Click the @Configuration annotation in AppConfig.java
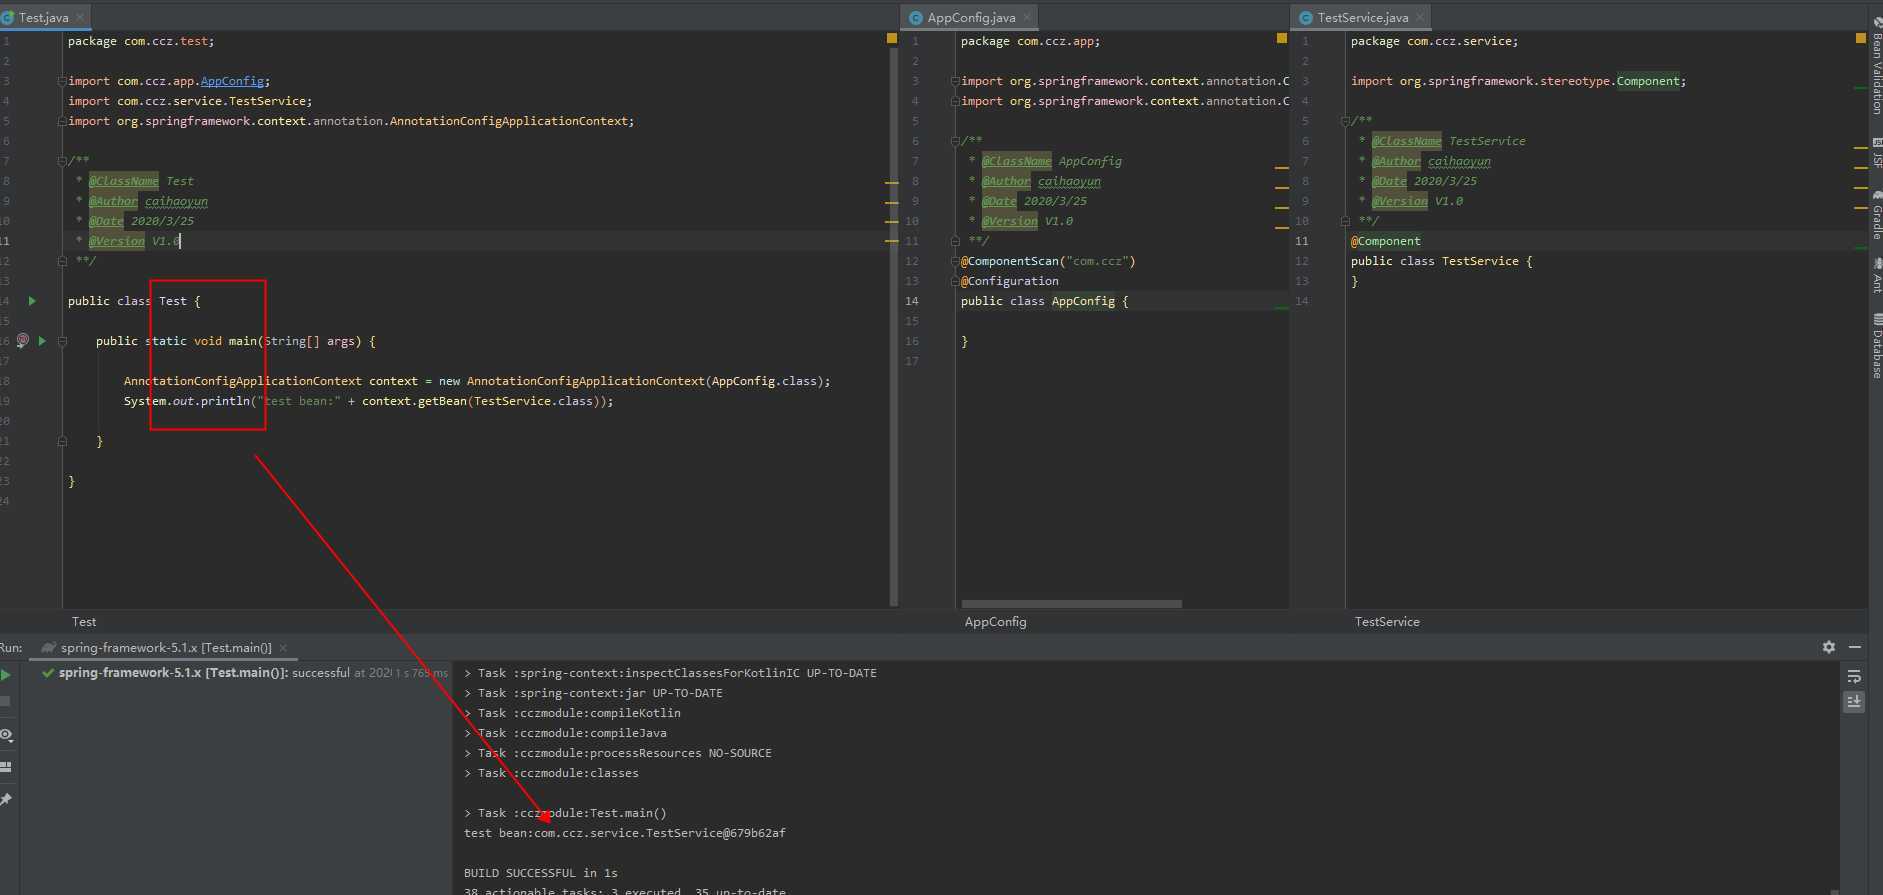Screen dimensions: 1883x895 coord(1009,281)
